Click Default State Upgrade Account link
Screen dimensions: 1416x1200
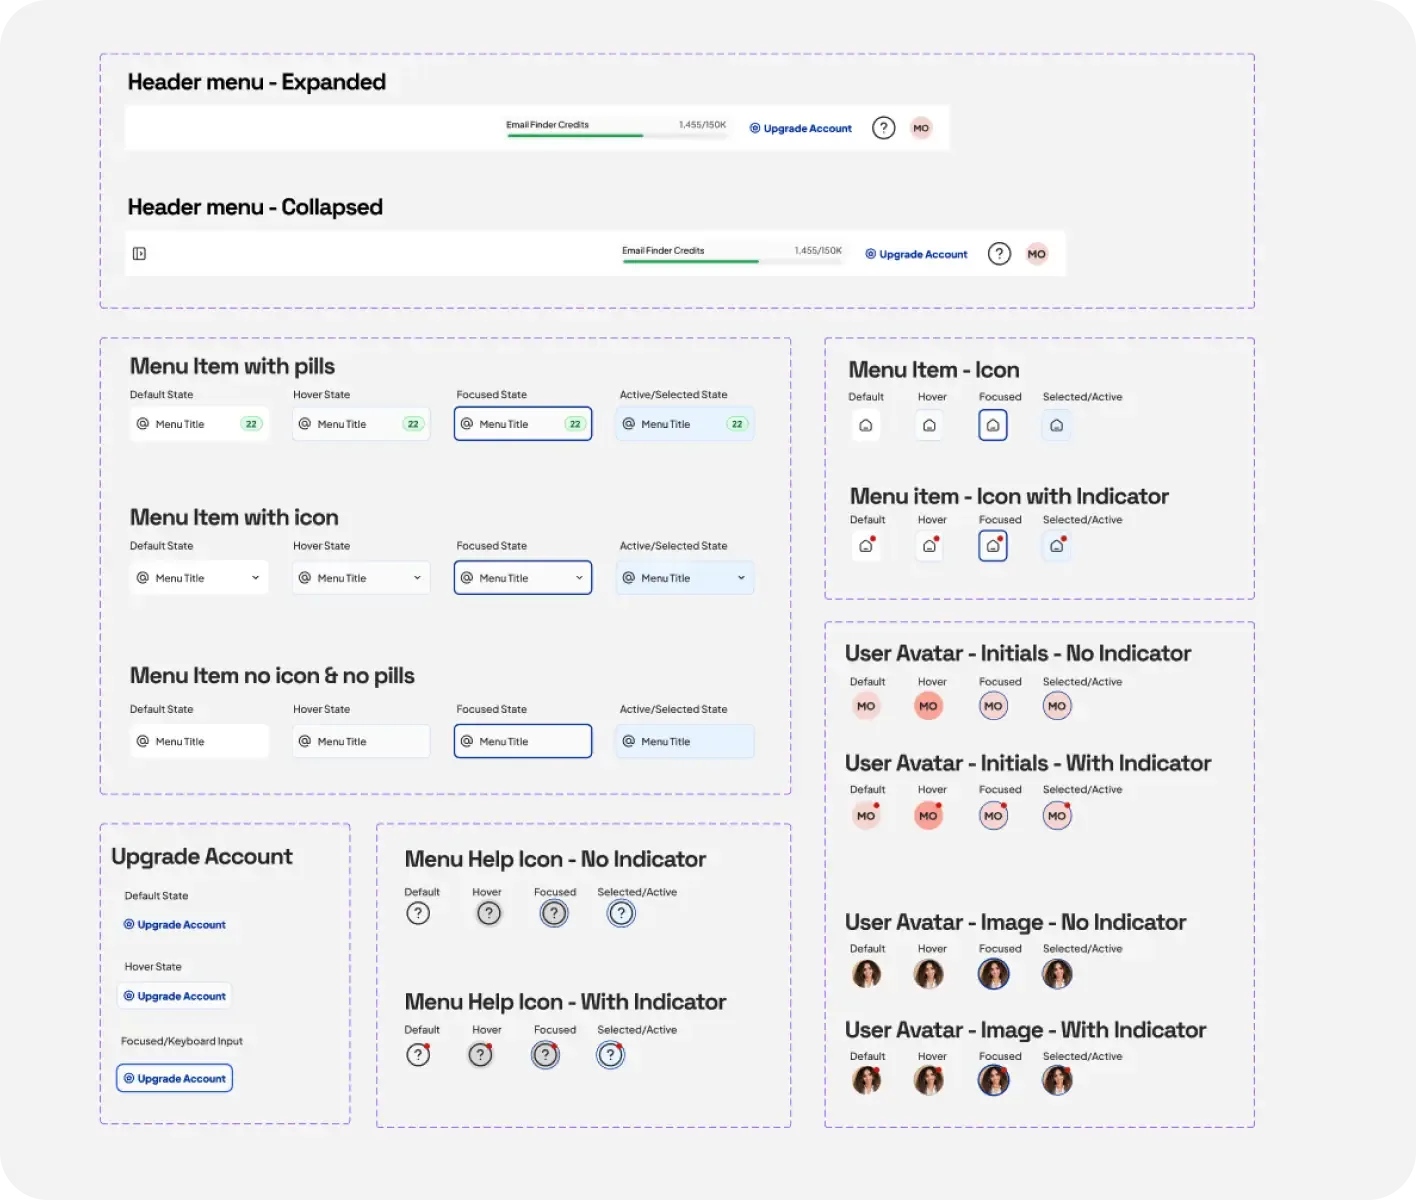(175, 925)
